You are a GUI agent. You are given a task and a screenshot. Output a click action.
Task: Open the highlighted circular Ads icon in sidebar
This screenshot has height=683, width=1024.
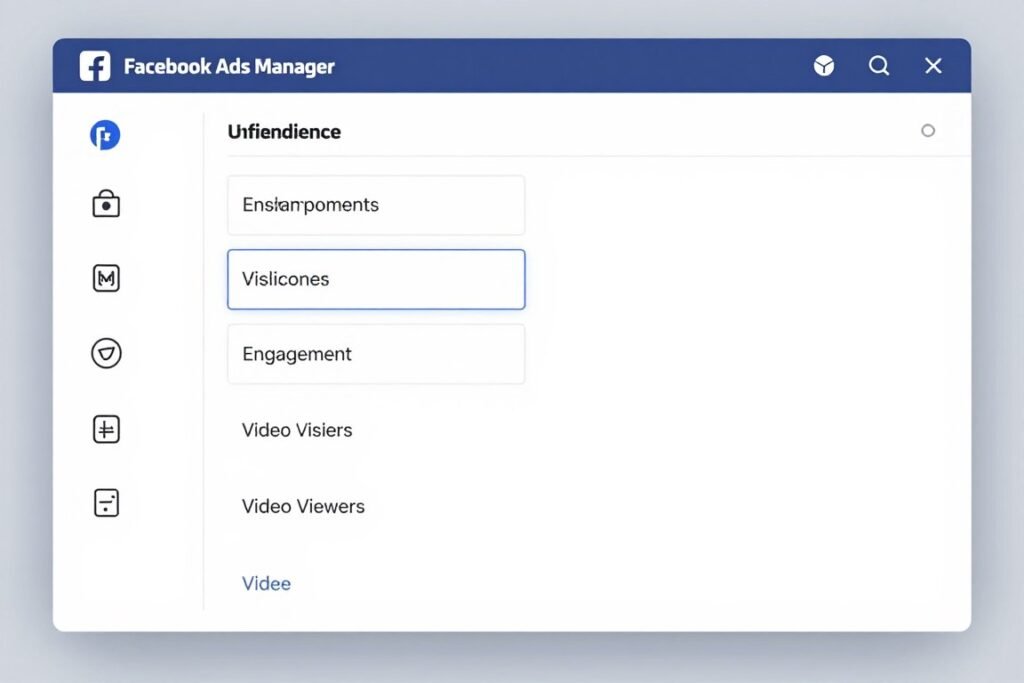105,134
